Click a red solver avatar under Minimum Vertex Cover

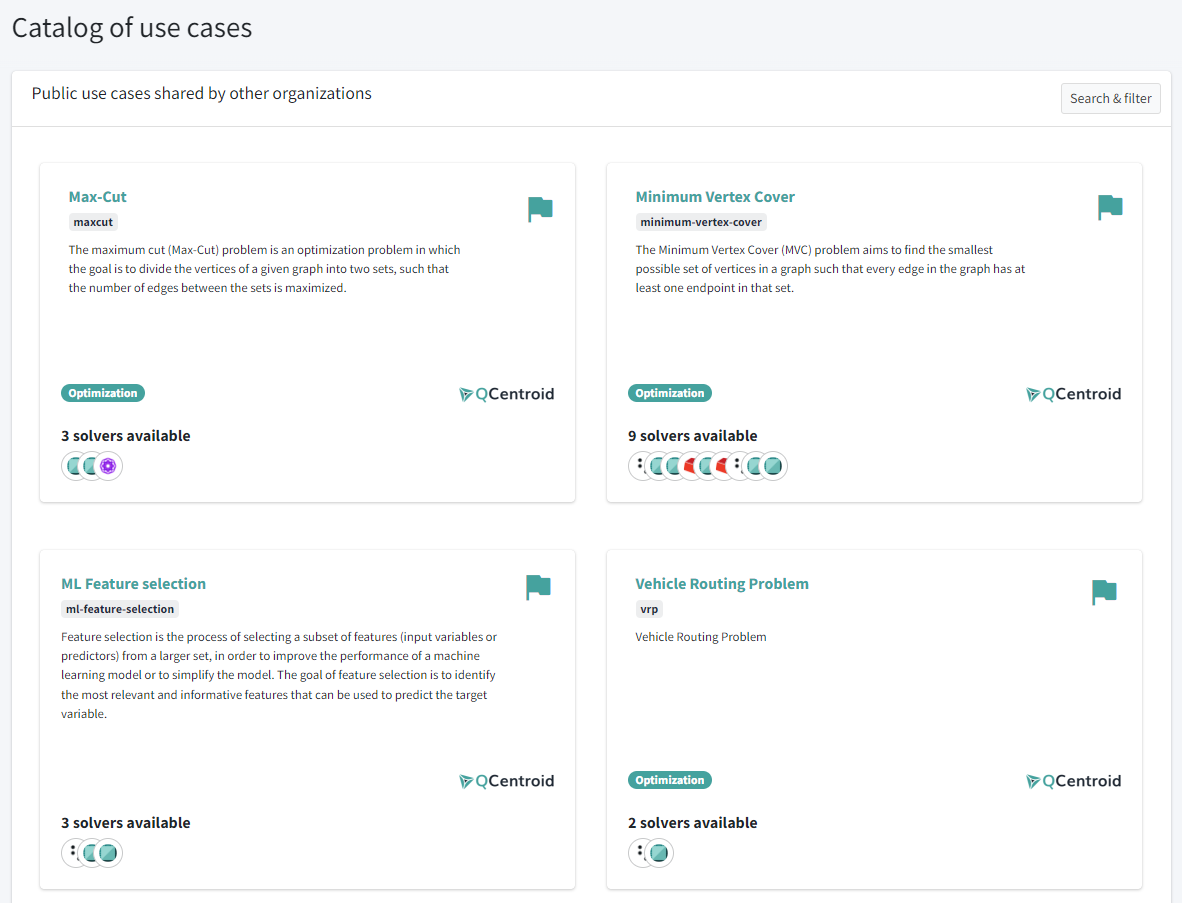692,465
